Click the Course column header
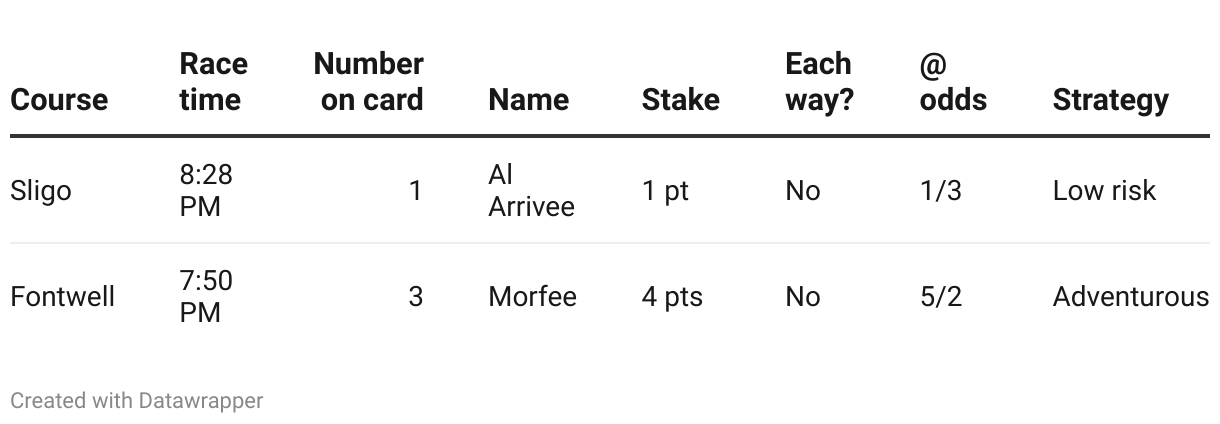The height and width of the screenshot is (424, 1220). (x=59, y=99)
